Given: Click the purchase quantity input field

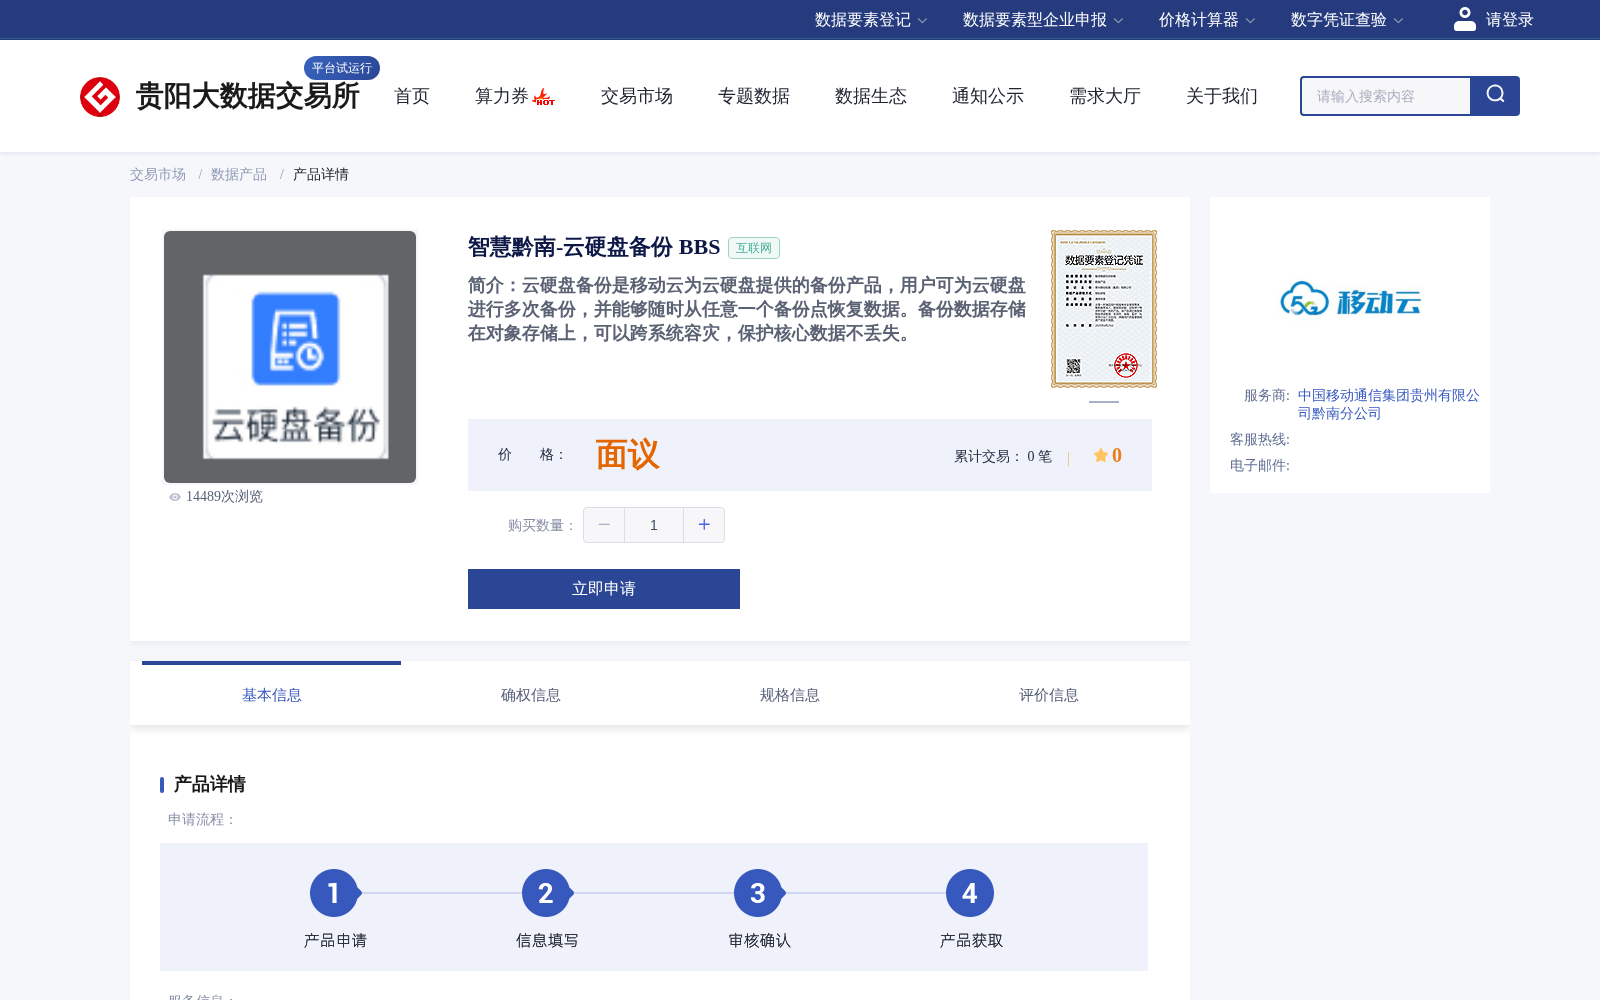Looking at the screenshot, I should (x=654, y=525).
